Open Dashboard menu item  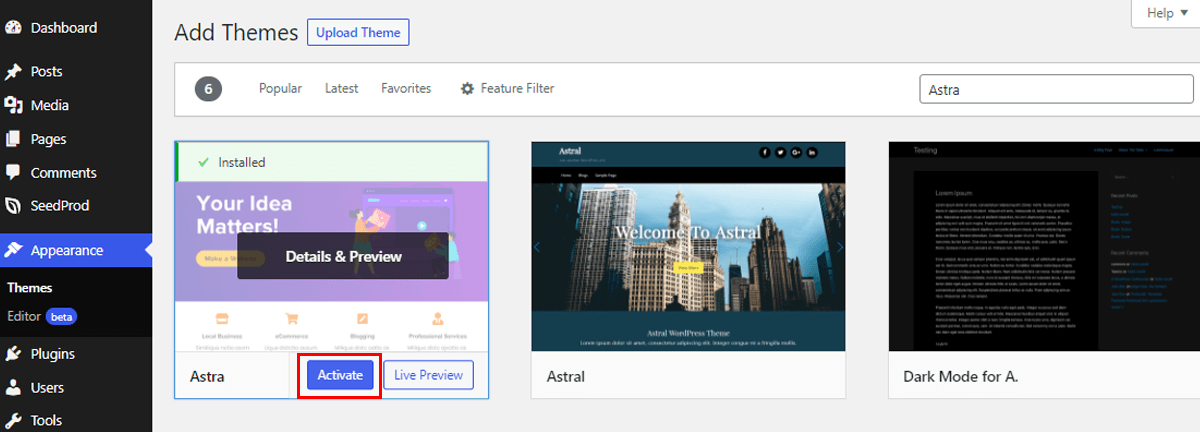(x=76, y=28)
